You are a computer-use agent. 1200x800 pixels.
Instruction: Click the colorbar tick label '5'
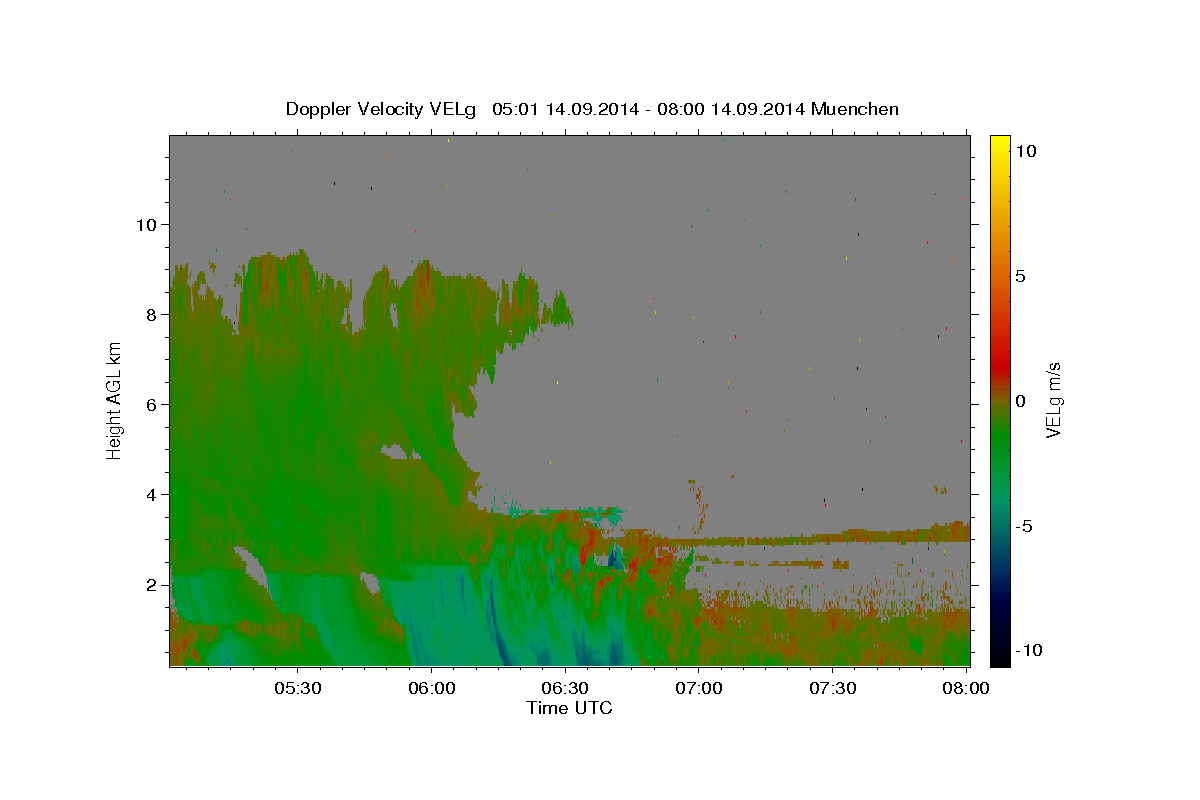1020,276
